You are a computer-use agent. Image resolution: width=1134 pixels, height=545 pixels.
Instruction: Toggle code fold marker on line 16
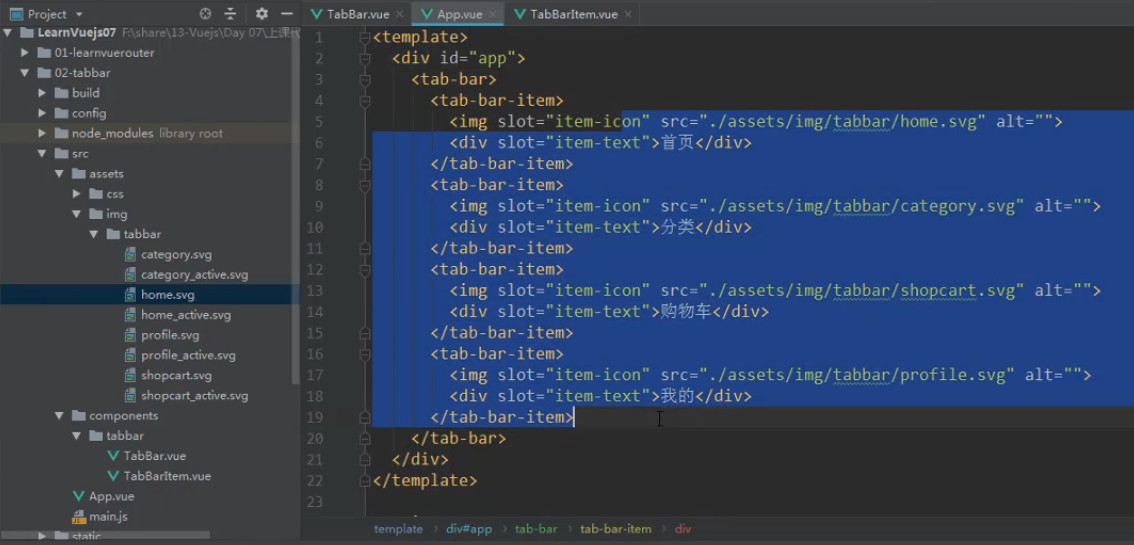tap(365, 354)
